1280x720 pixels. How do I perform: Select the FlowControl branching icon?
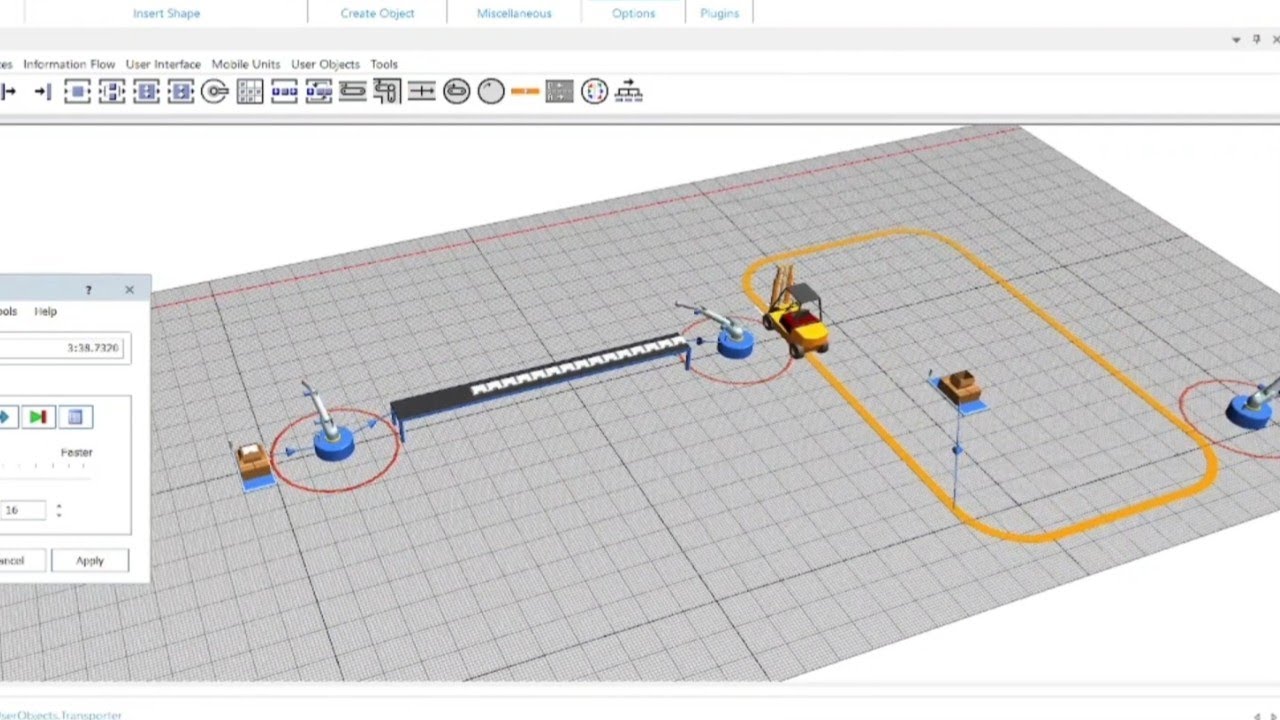(x=628, y=92)
